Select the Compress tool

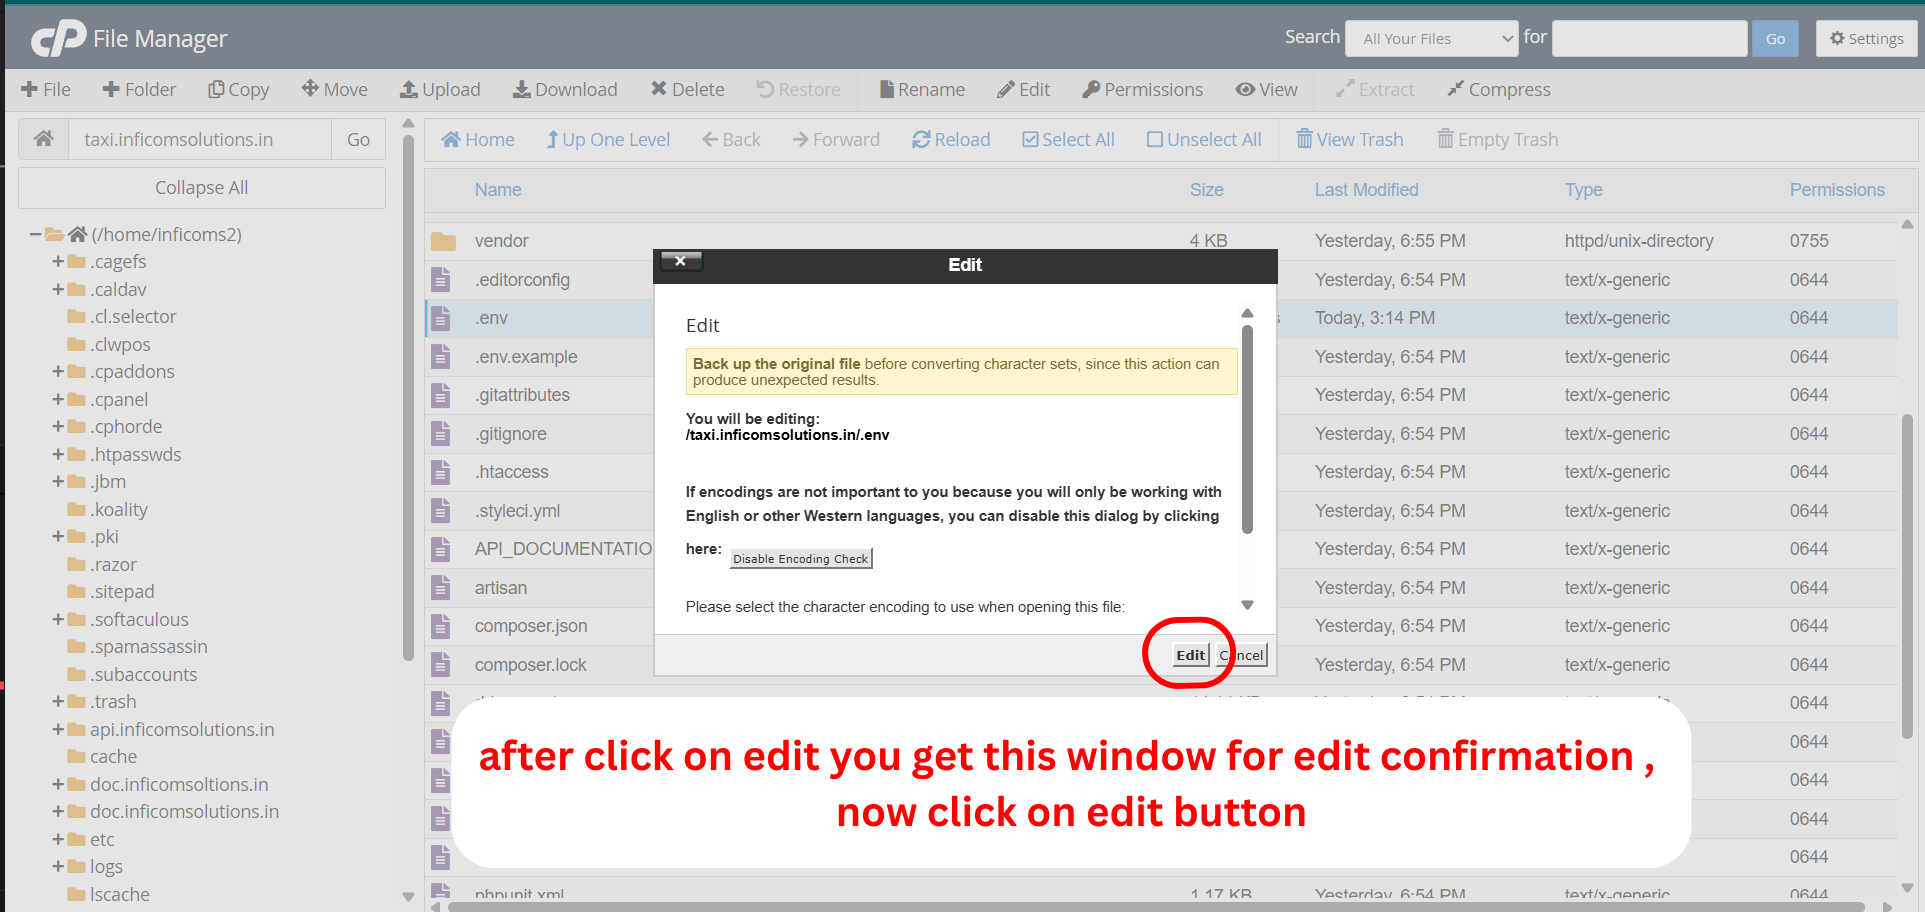(1498, 89)
